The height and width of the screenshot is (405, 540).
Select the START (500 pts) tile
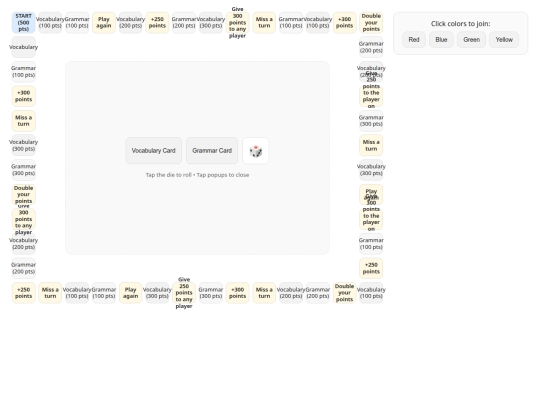23,23
